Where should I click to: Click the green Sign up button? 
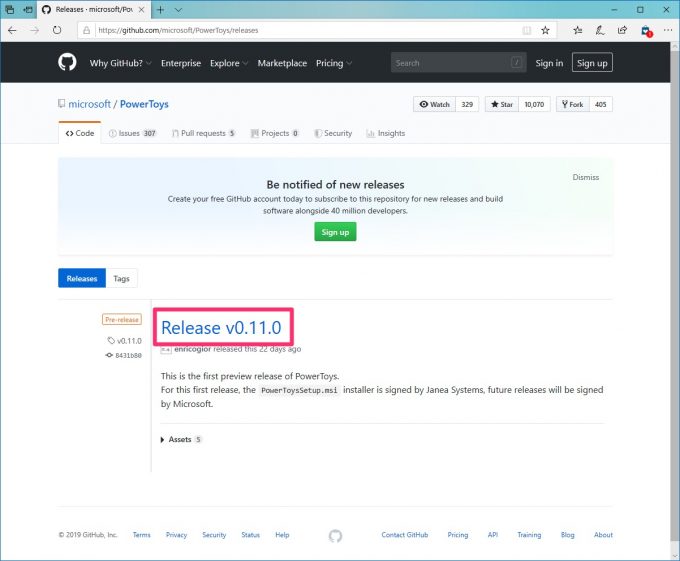click(x=335, y=232)
